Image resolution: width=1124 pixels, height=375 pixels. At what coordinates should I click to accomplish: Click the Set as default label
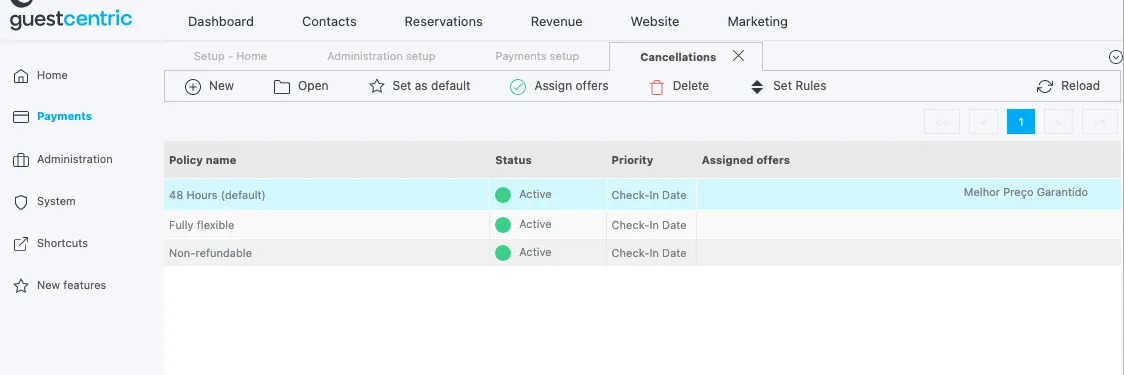[432, 86]
